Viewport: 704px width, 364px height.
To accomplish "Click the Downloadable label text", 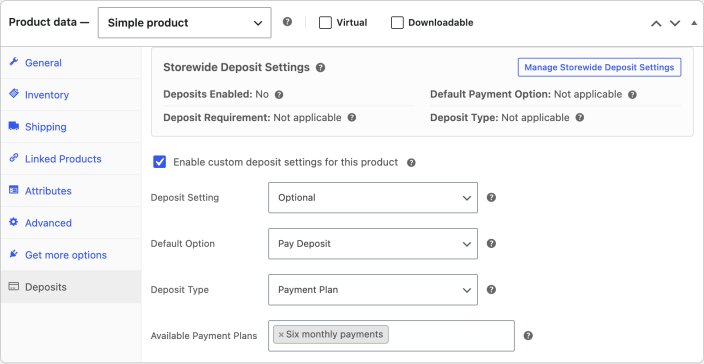I will point(440,22).
